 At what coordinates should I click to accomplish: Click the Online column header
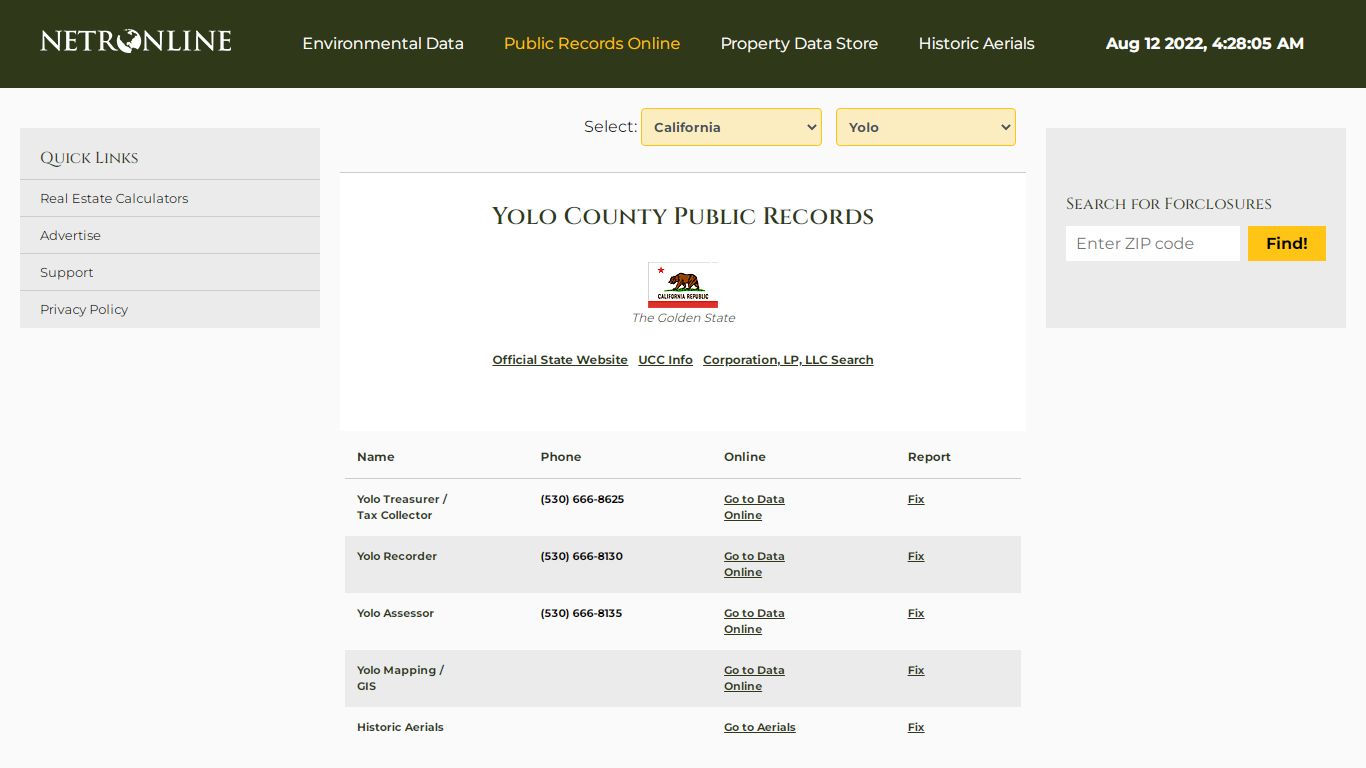coord(745,457)
